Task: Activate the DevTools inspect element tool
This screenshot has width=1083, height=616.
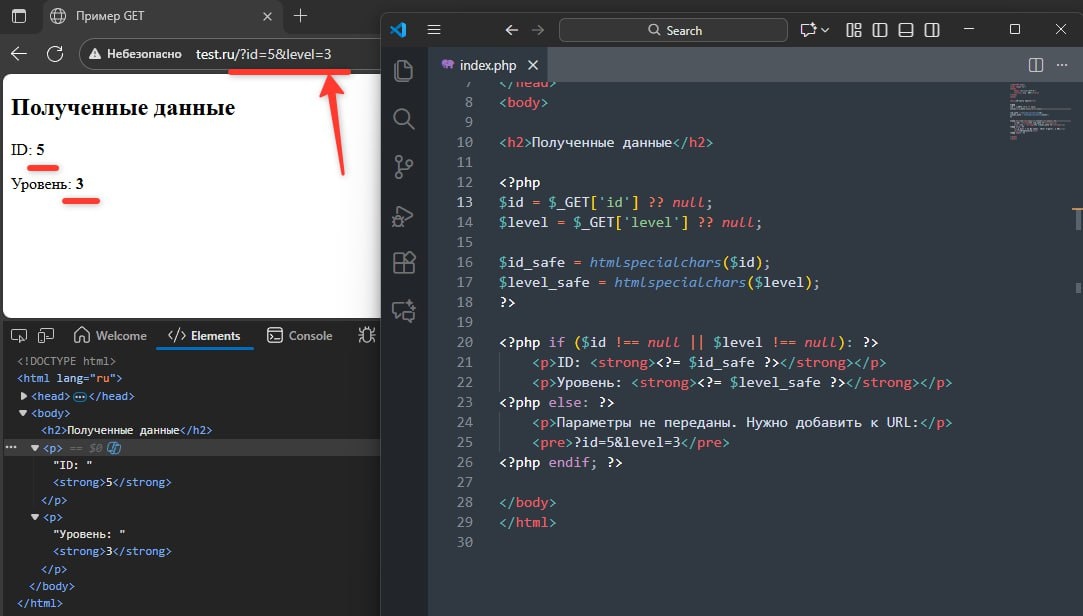Action: pos(19,336)
